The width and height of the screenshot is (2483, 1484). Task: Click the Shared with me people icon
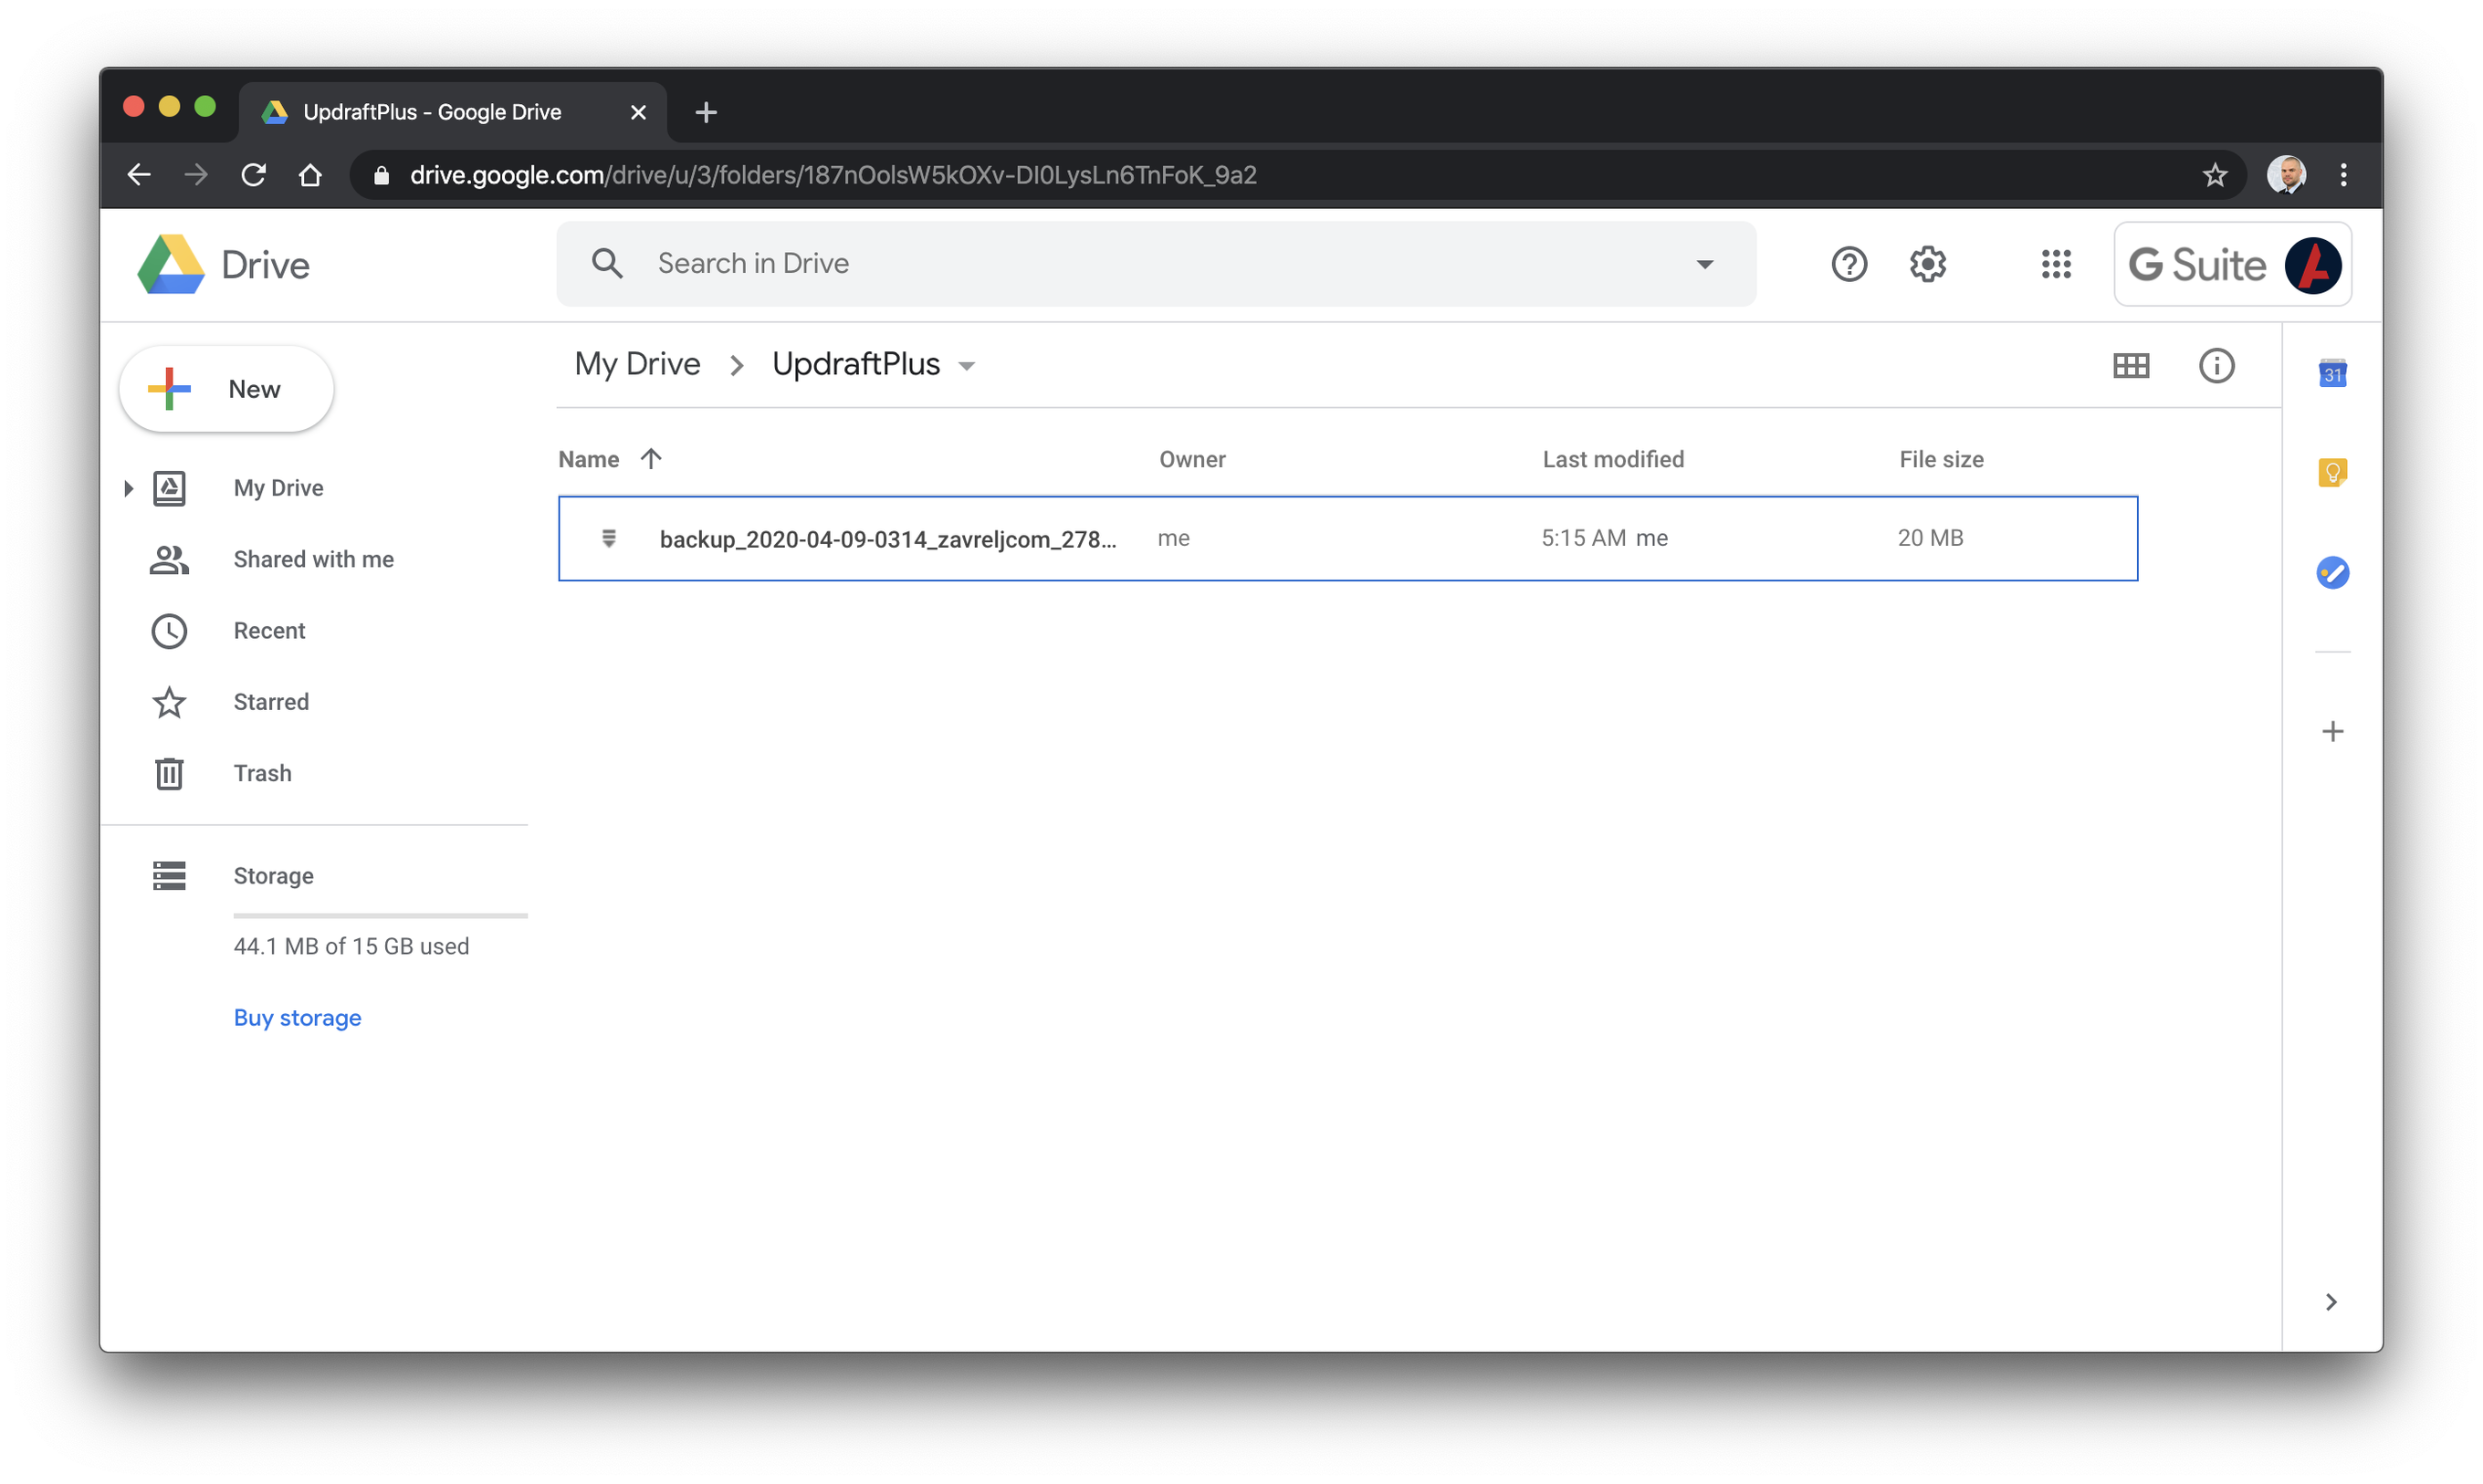[x=169, y=560]
